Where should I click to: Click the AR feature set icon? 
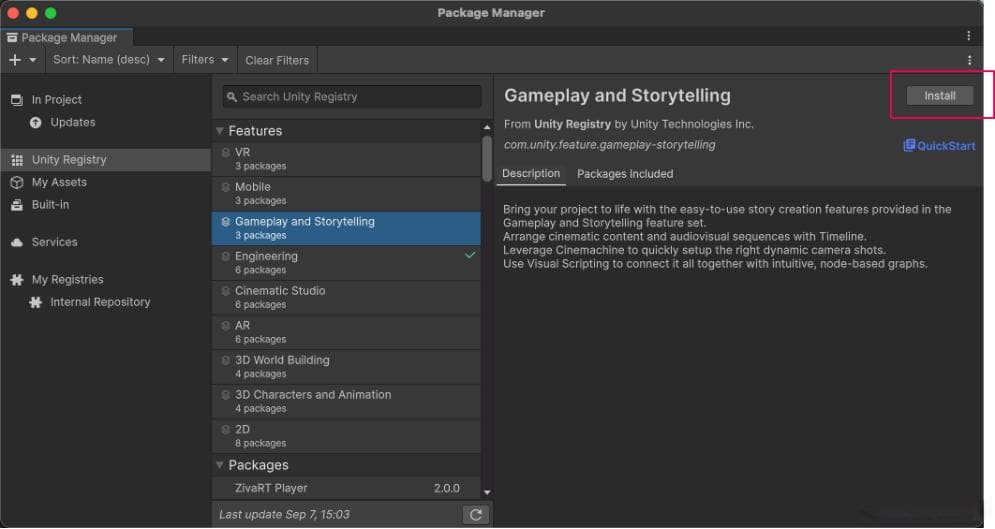[x=225, y=325]
